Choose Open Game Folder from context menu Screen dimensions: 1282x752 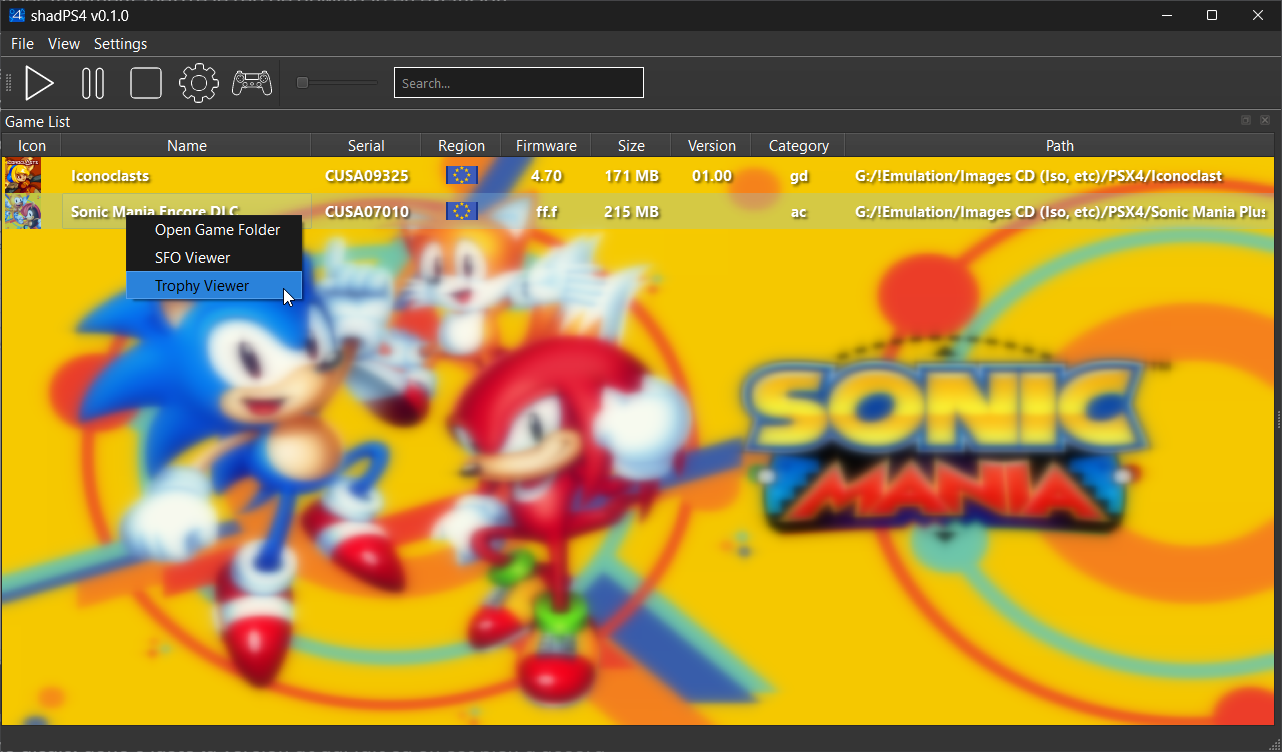(x=214, y=230)
